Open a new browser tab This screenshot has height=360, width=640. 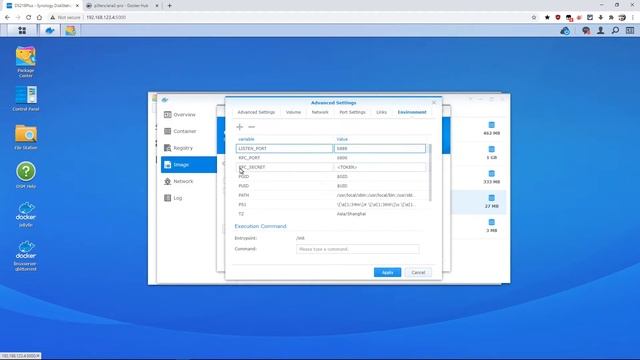pyautogui.click(x=169, y=6)
